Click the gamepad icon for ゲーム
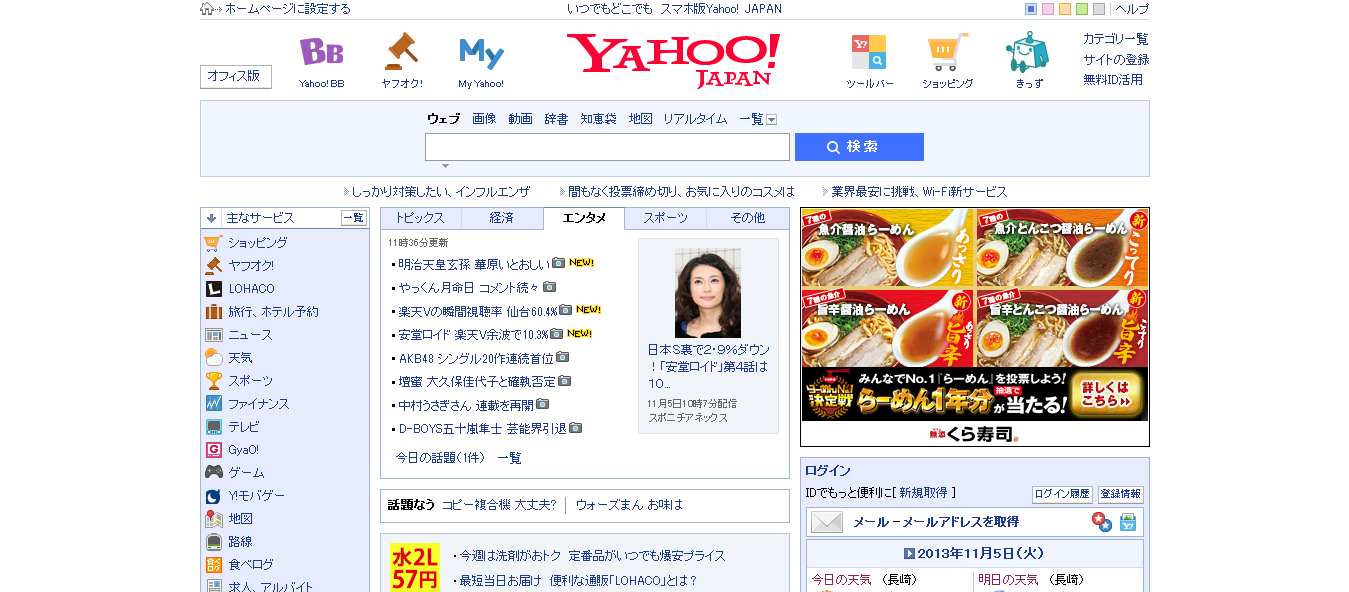The height and width of the screenshot is (592, 1349). coord(213,472)
